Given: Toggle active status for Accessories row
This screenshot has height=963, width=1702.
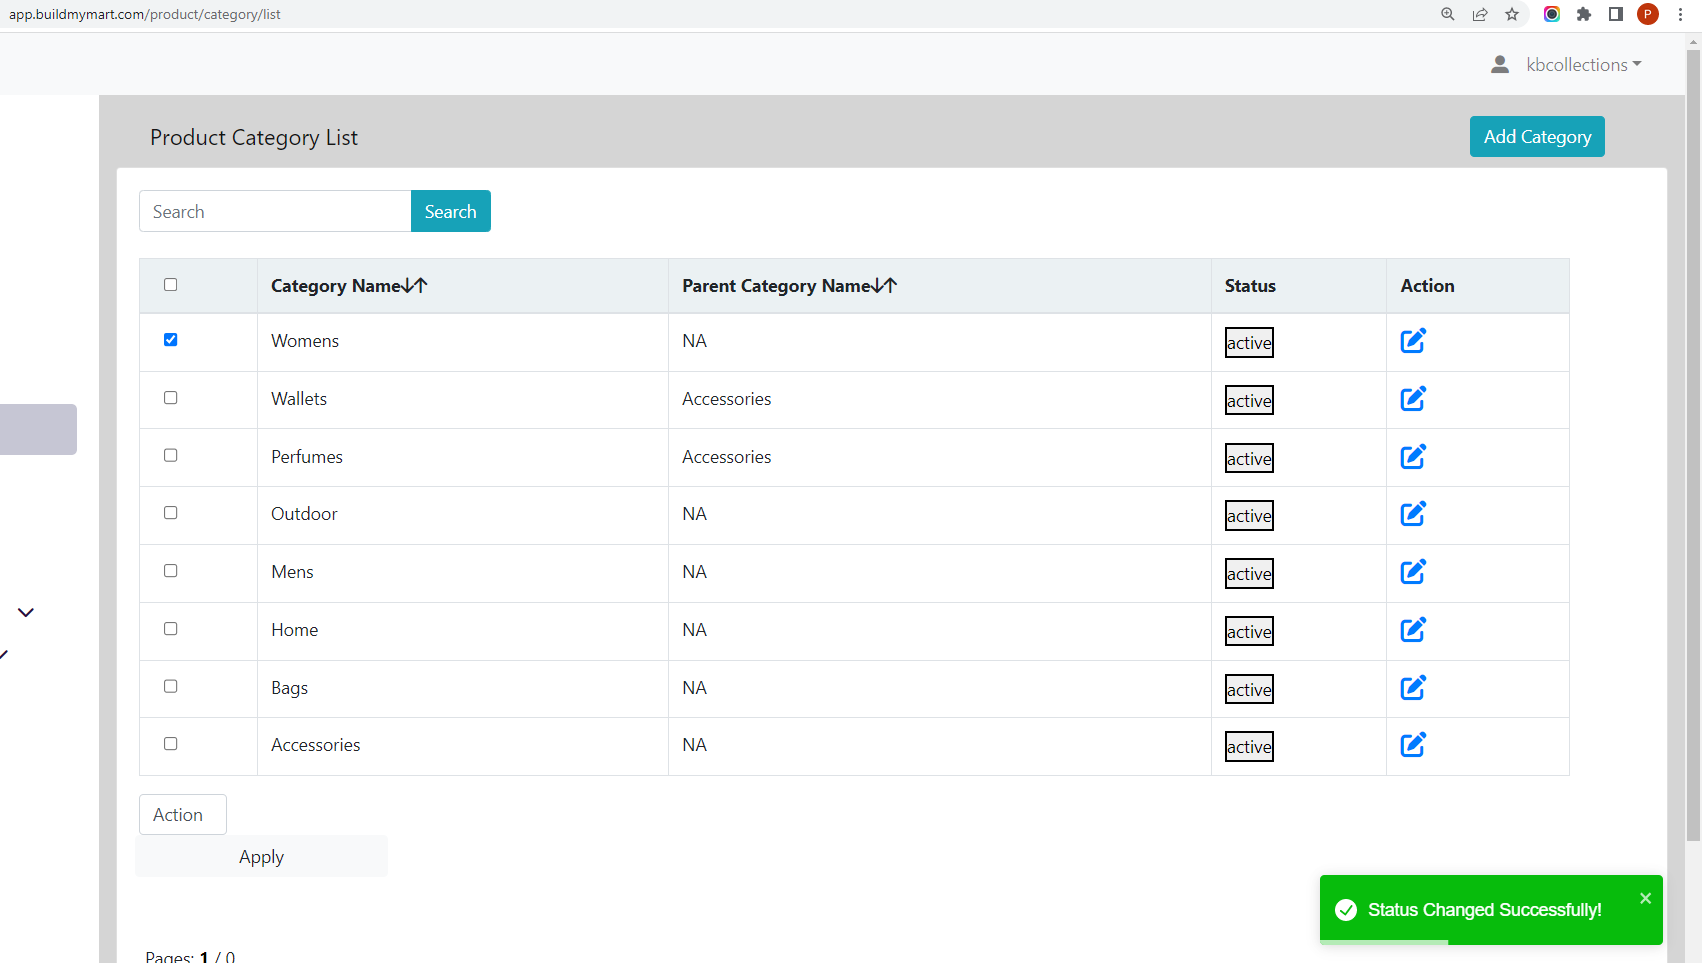Looking at the screenshot, I should tap(1249, 747).
